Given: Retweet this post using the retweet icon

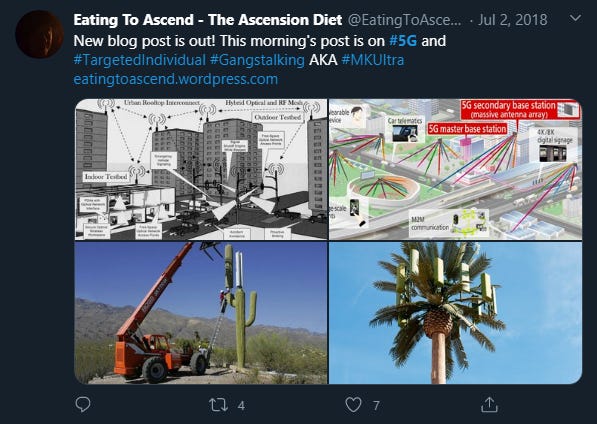Looking at the screenshot, I should 219,405.
